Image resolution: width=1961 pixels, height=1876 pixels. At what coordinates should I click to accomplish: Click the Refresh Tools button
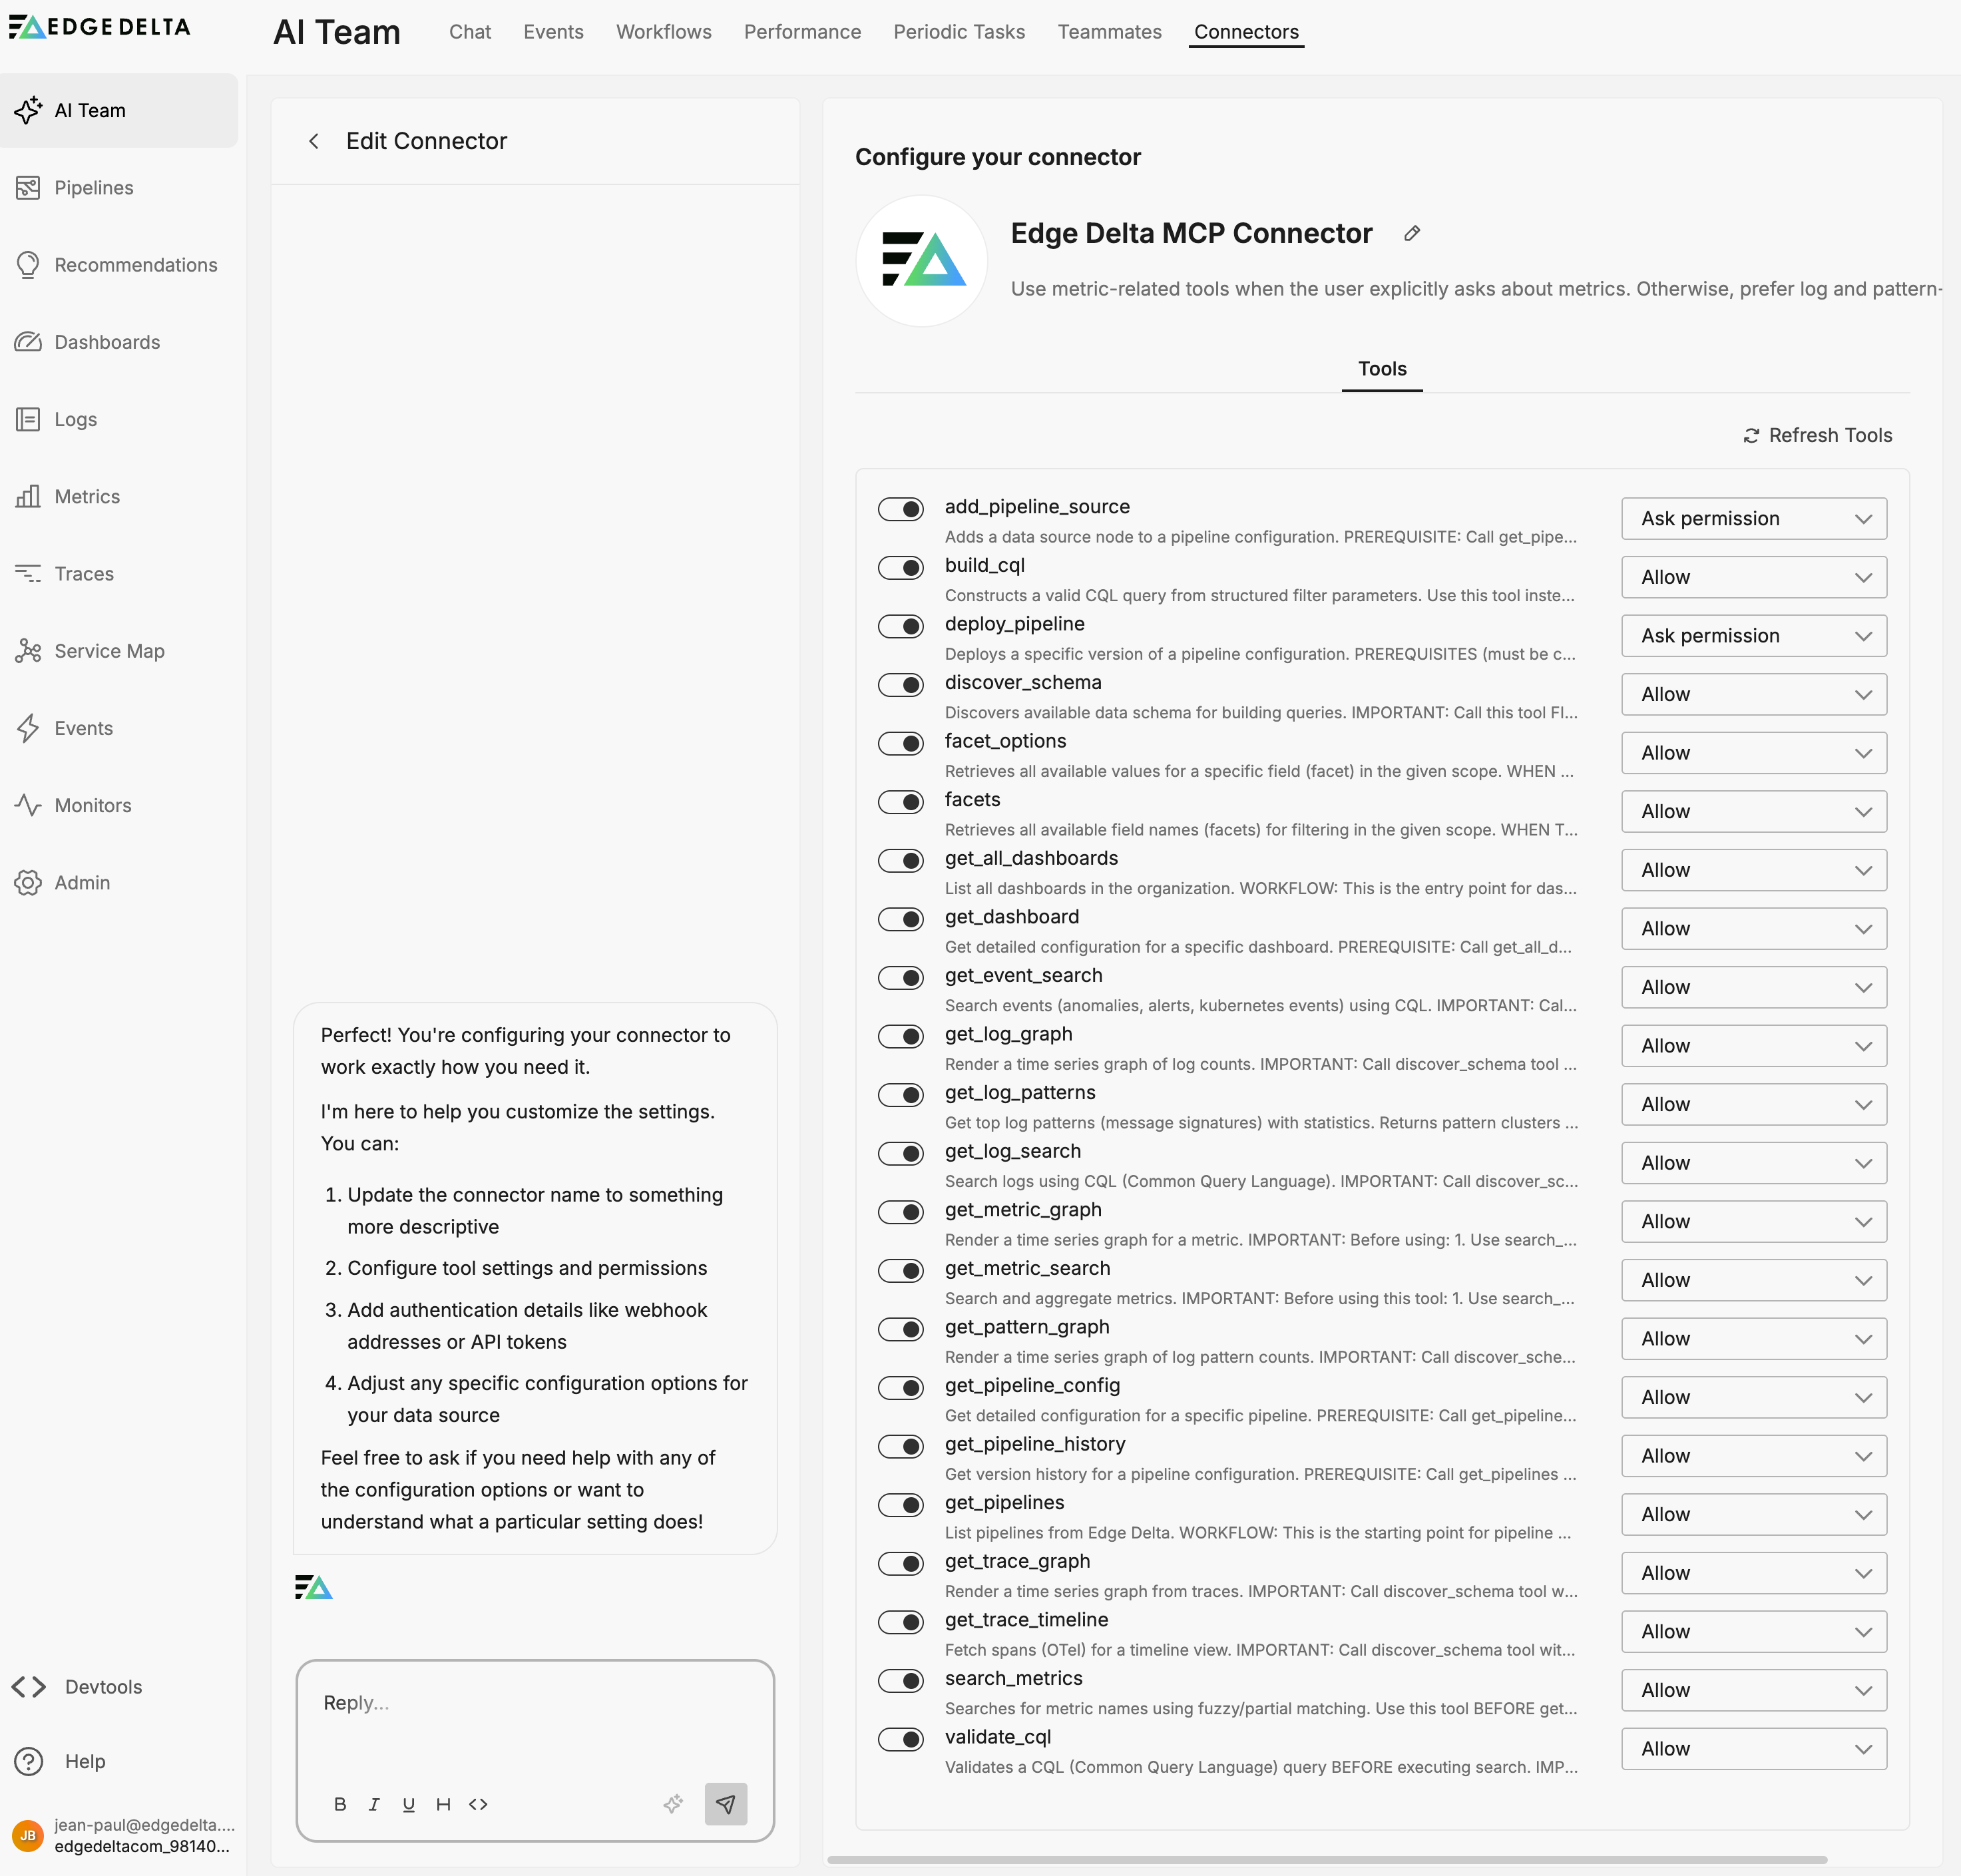pyautogui.click(x=1817, y=435)
